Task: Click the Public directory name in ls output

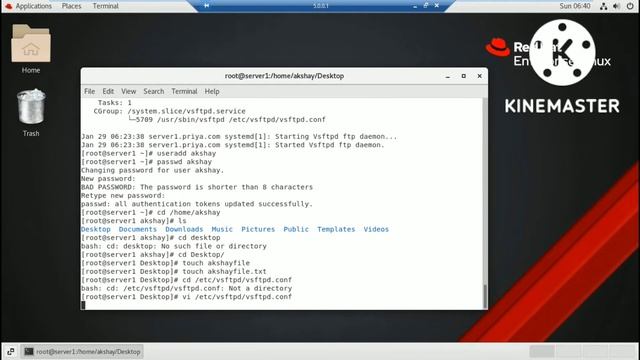Action: (x=296, y=229)
